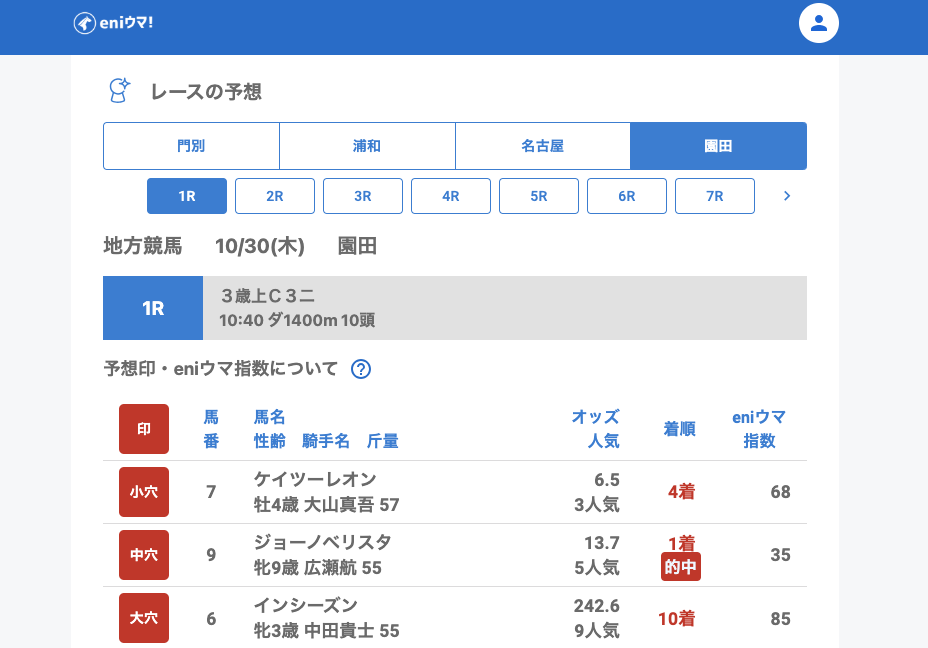The width and height of the screenshot is (928, 648).
Task: Open the eniウマ index help question icon
Action: coord(361,369)
